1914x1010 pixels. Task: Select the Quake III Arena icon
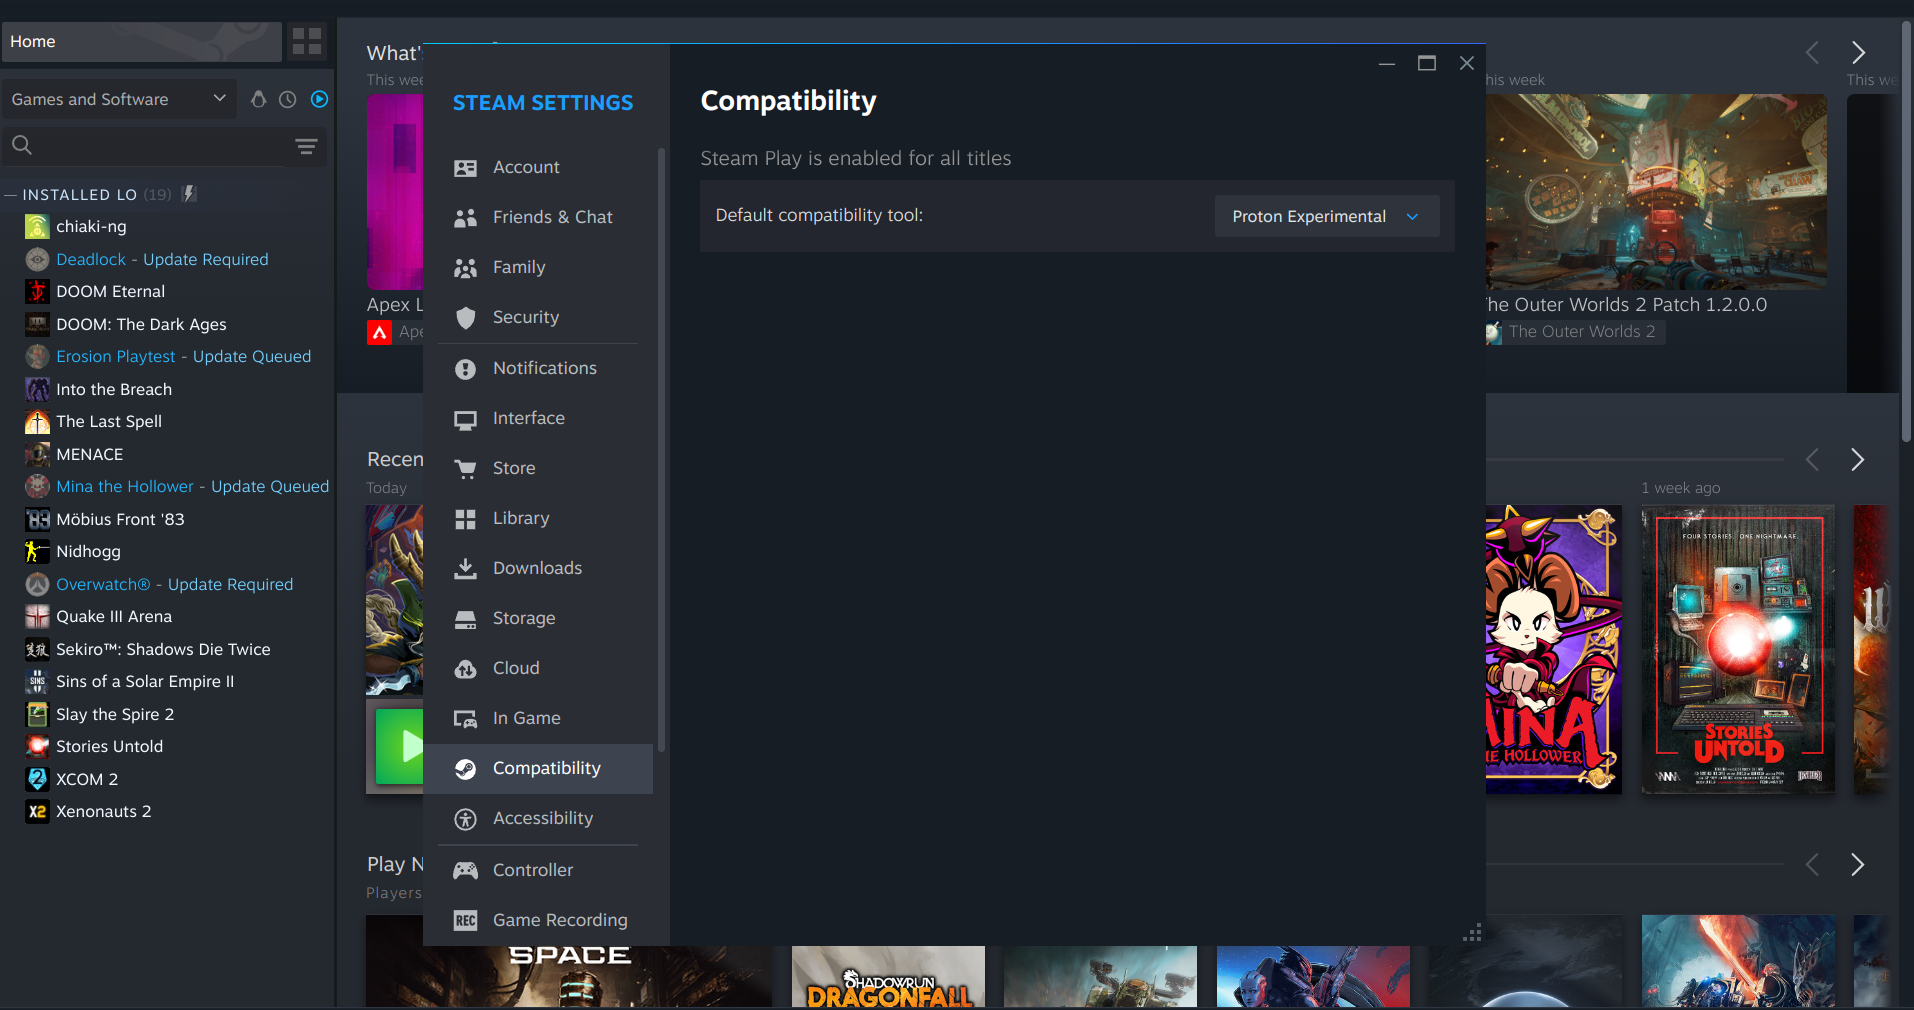point(37,617)
